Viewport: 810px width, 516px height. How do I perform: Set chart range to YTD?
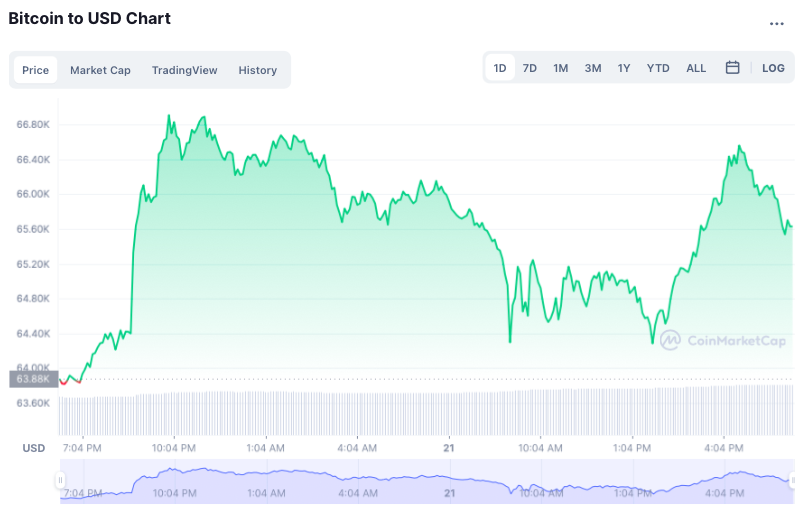point(658,68)
